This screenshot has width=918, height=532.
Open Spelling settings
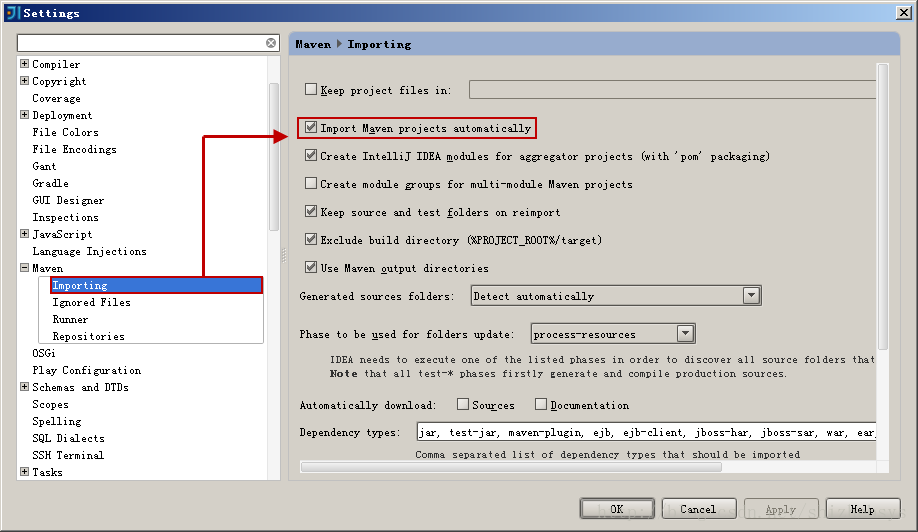coord(57,421)
